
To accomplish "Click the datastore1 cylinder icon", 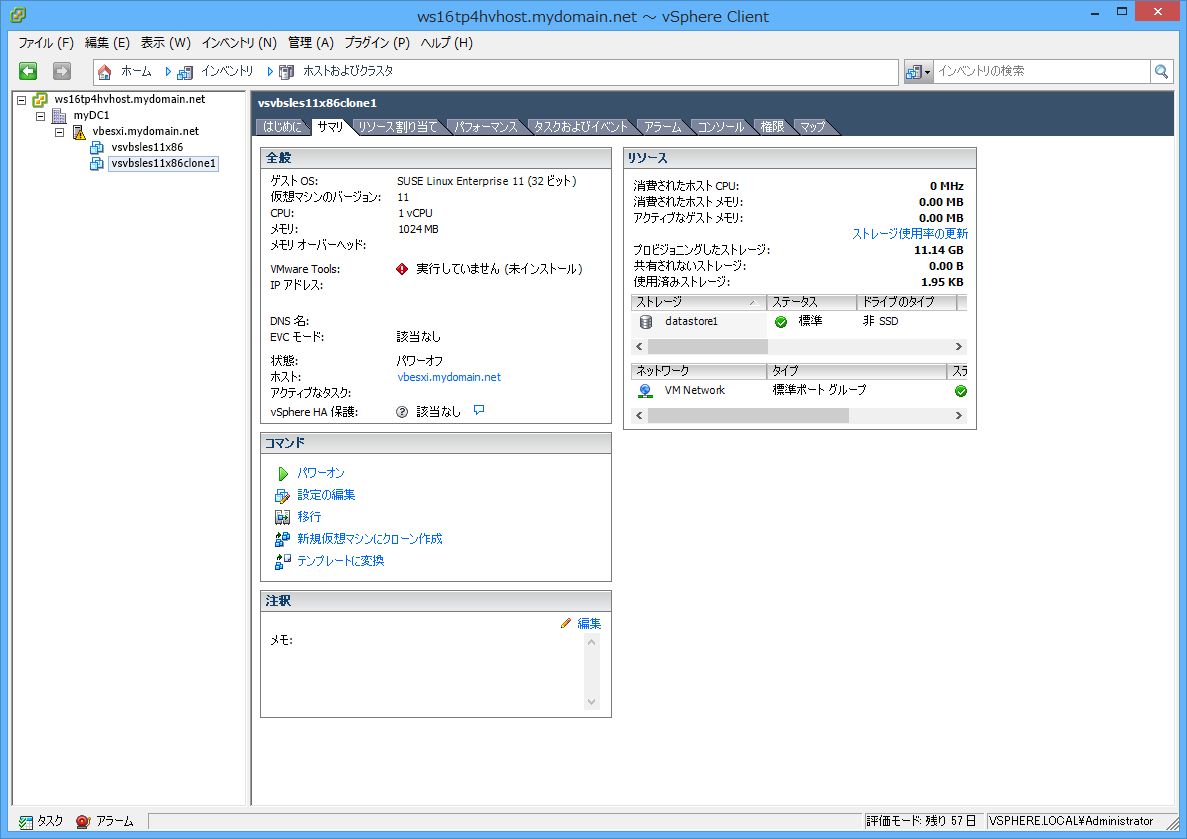I will click(646, 322).
